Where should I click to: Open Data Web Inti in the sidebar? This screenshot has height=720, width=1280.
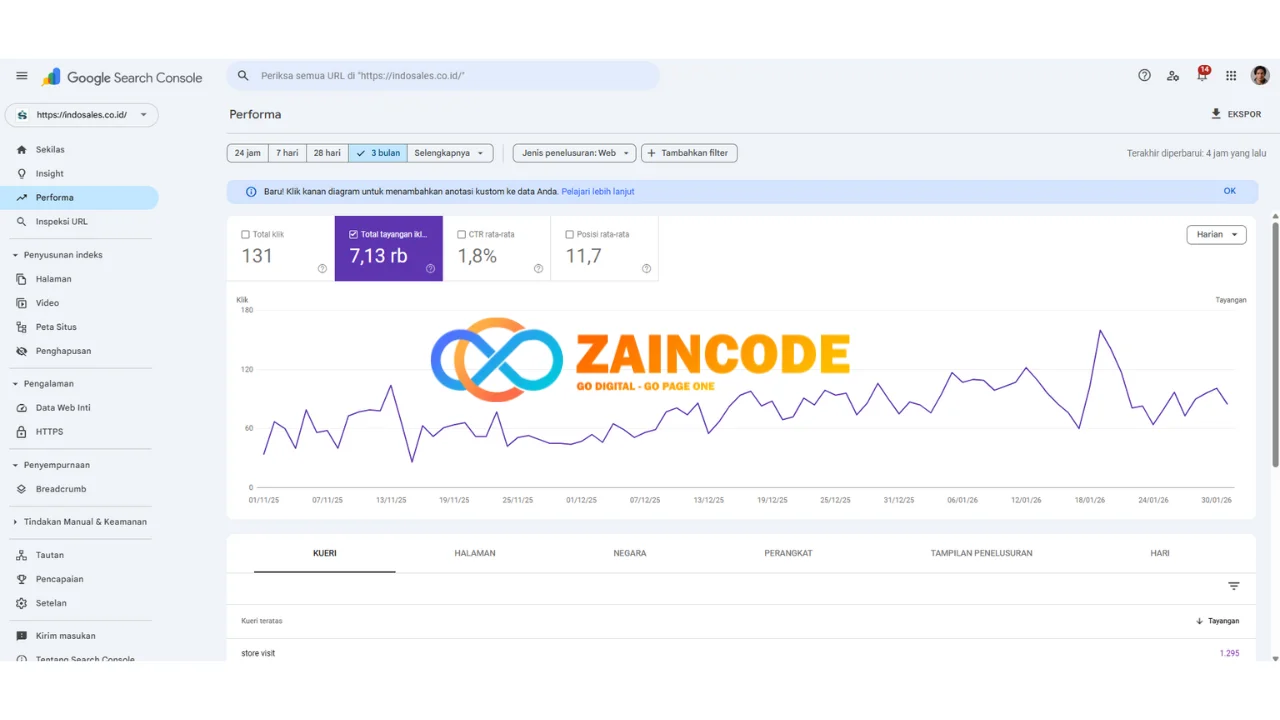click(80, 408)
